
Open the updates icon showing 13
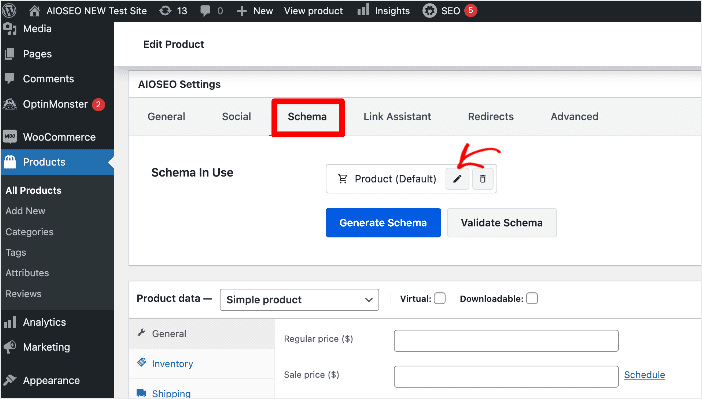coord(173,10)
